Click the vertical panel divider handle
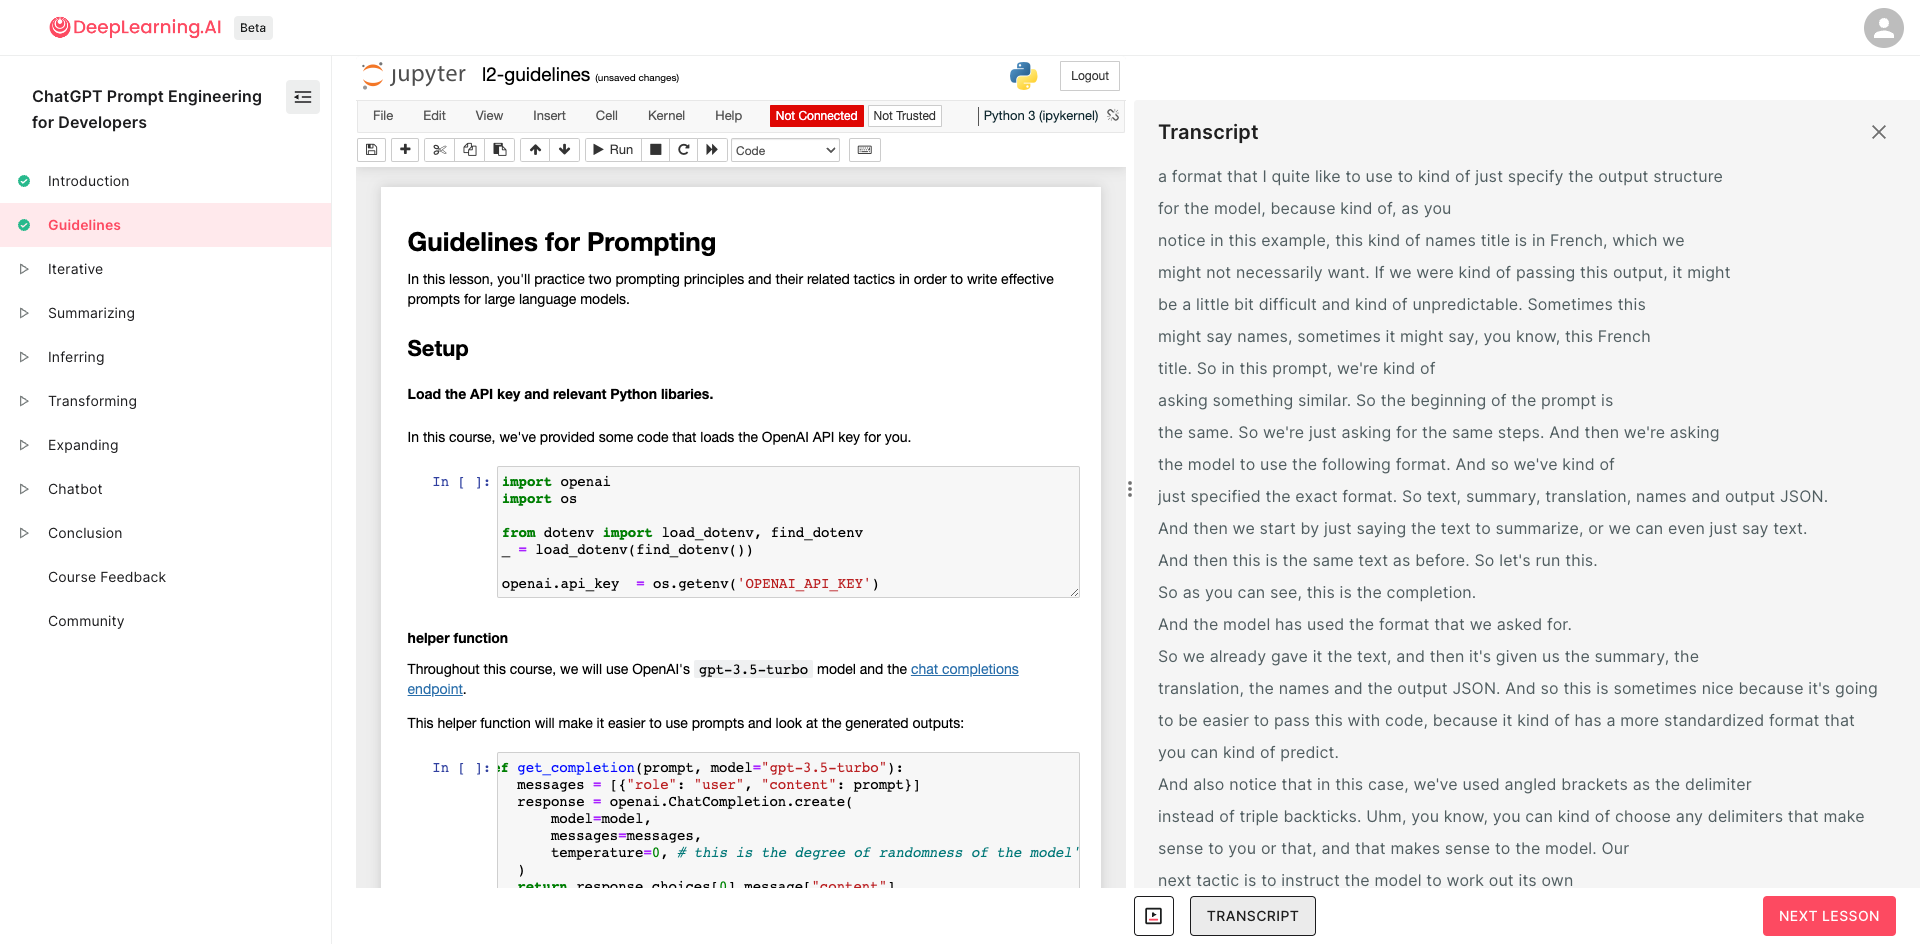This screenshot has width=1920, height=944. point(1130,489)
